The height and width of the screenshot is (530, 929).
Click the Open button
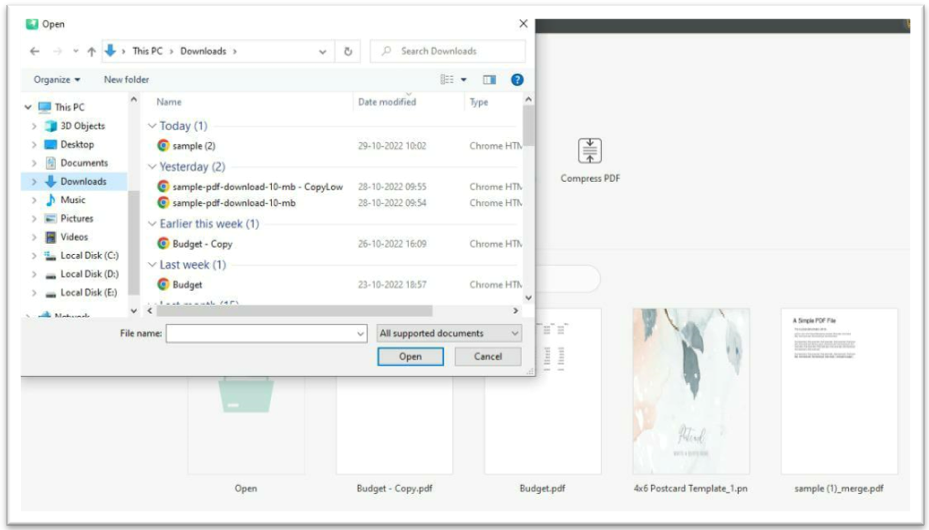410,356
